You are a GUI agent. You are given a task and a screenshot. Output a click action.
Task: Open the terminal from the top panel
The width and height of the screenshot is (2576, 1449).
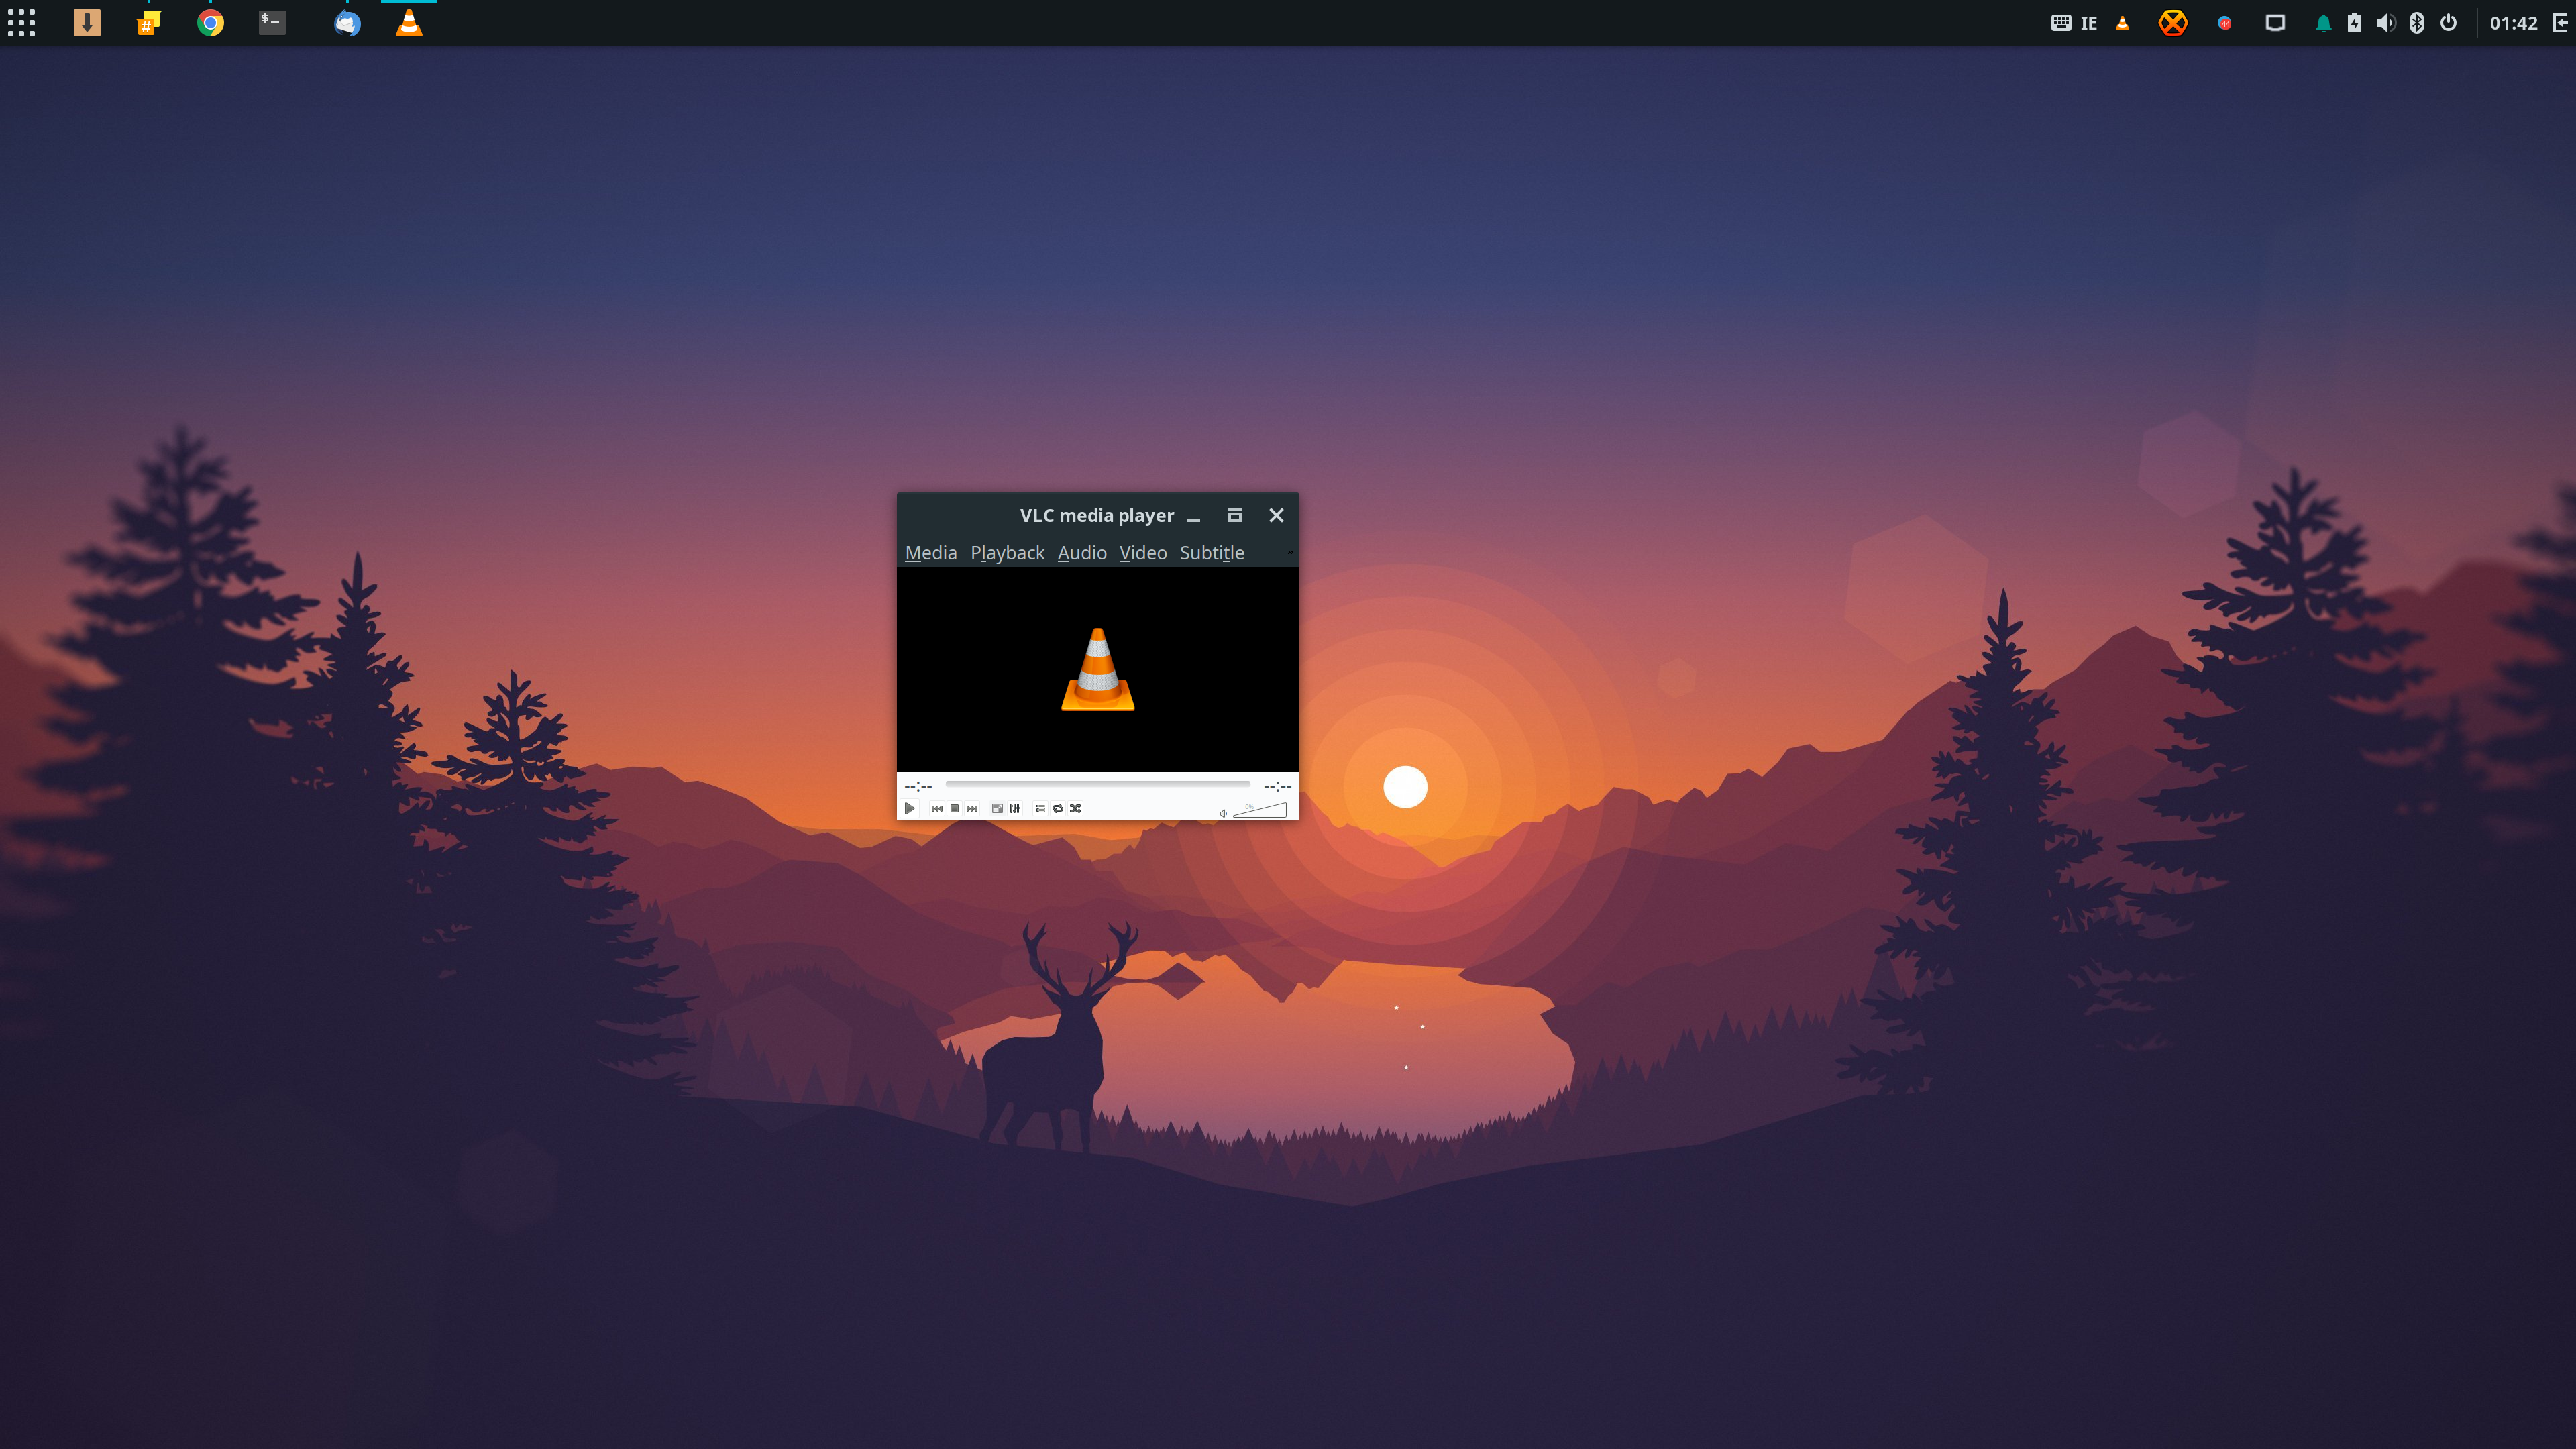pos(272,22)
